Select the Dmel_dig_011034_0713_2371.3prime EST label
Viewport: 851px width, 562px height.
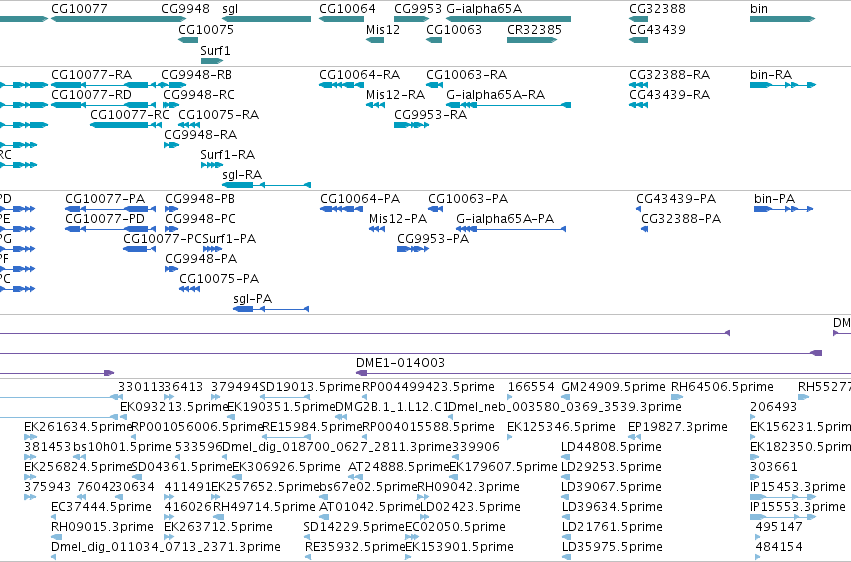pos(166,547)
